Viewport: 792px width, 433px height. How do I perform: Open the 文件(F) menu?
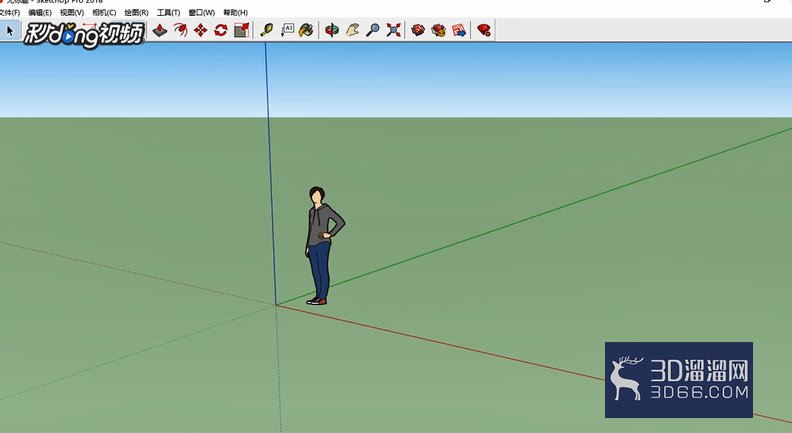pyautogui.click(x=10, y=13)
